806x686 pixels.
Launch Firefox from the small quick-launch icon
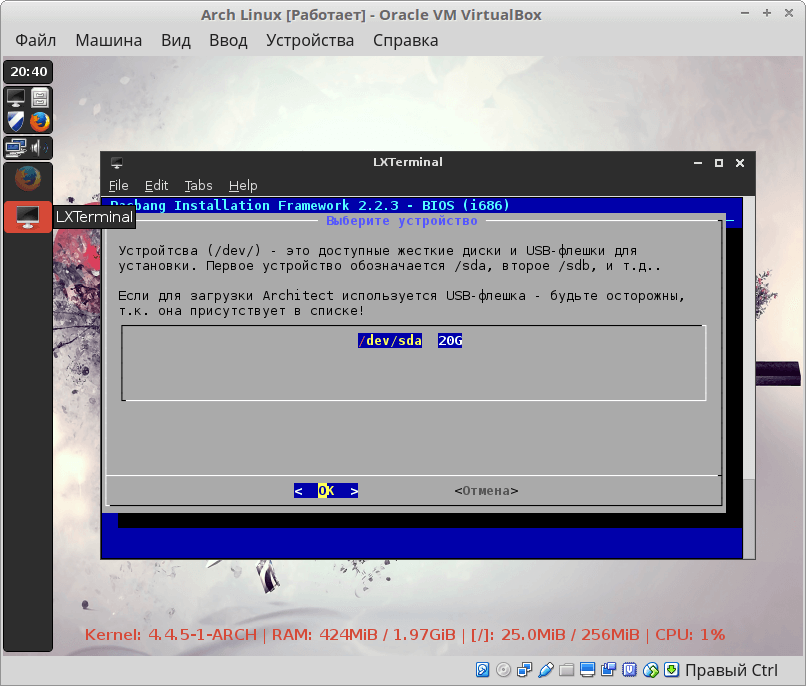point(40,121)
